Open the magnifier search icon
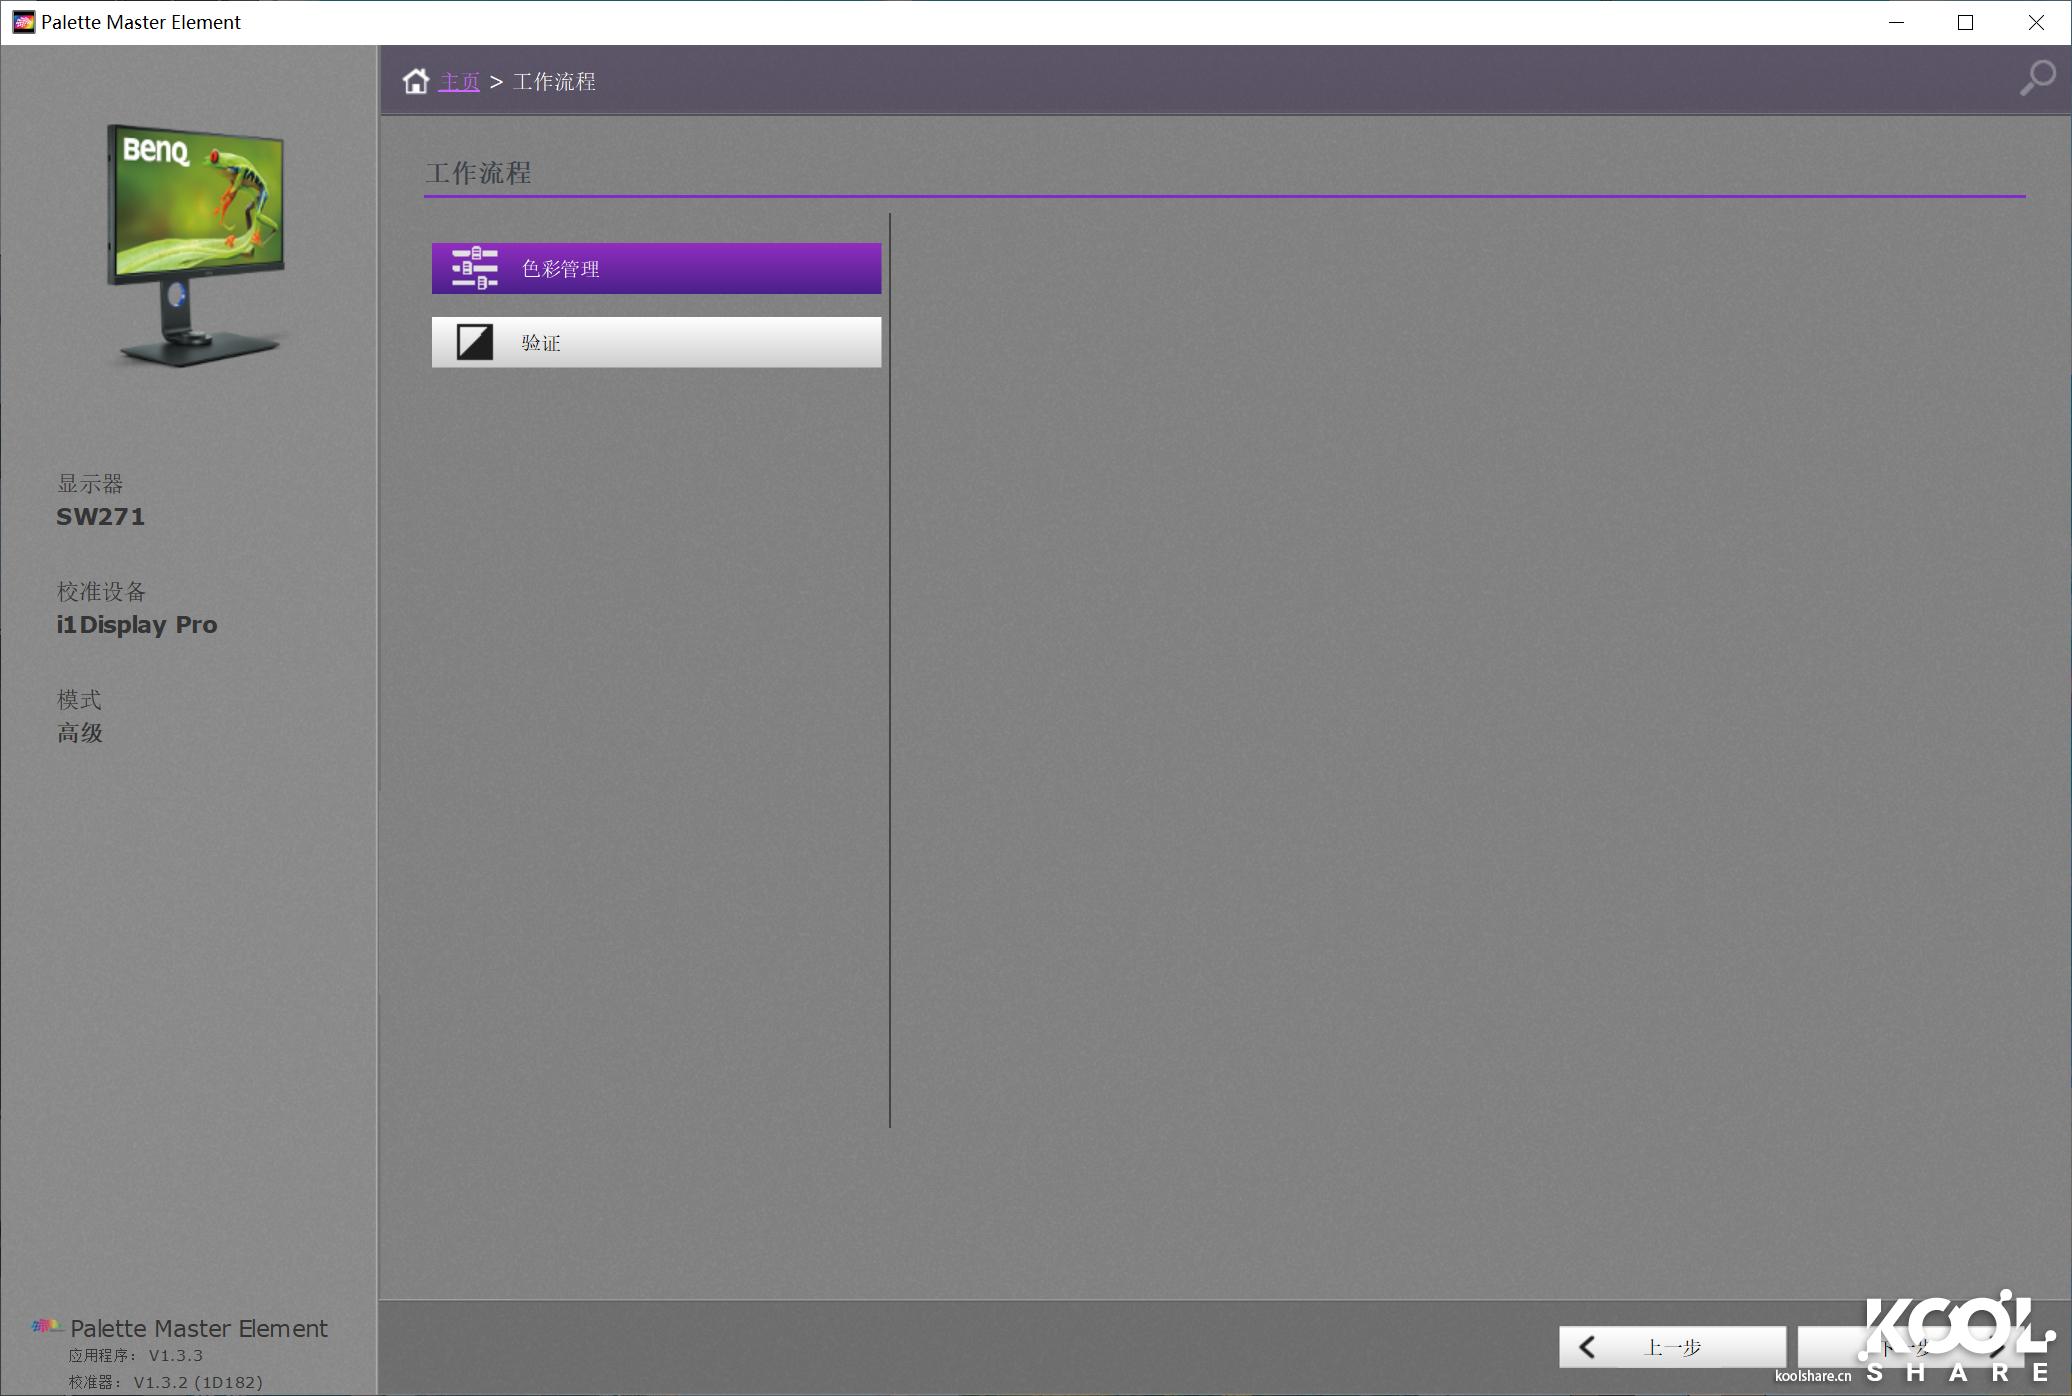The width and height of the screenshot is (2072, 1396). tap(2036, 78)
